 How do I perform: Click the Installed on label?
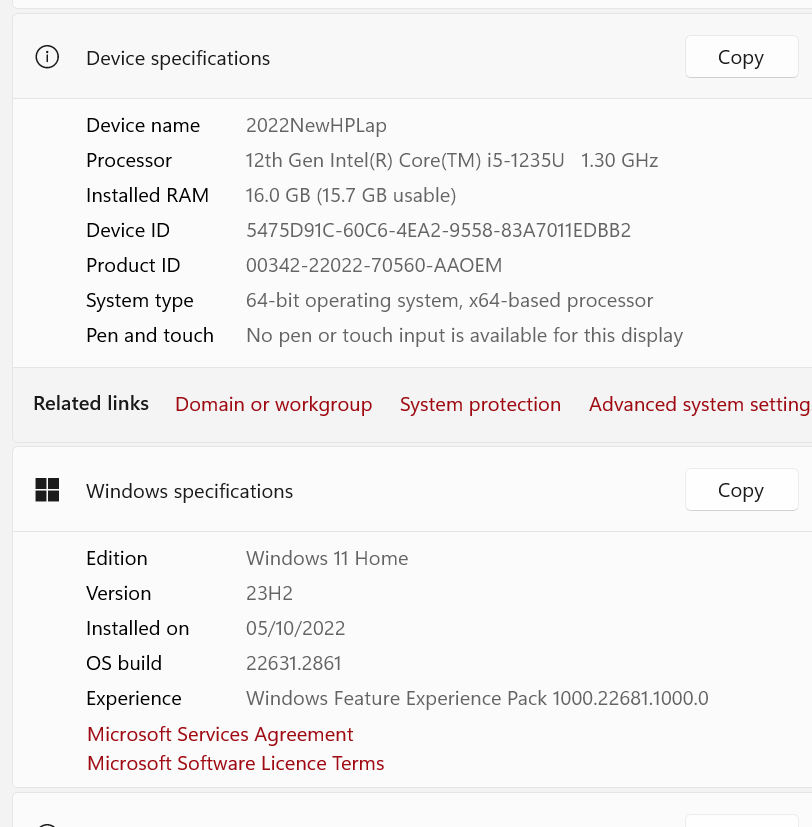coord(137,628)
